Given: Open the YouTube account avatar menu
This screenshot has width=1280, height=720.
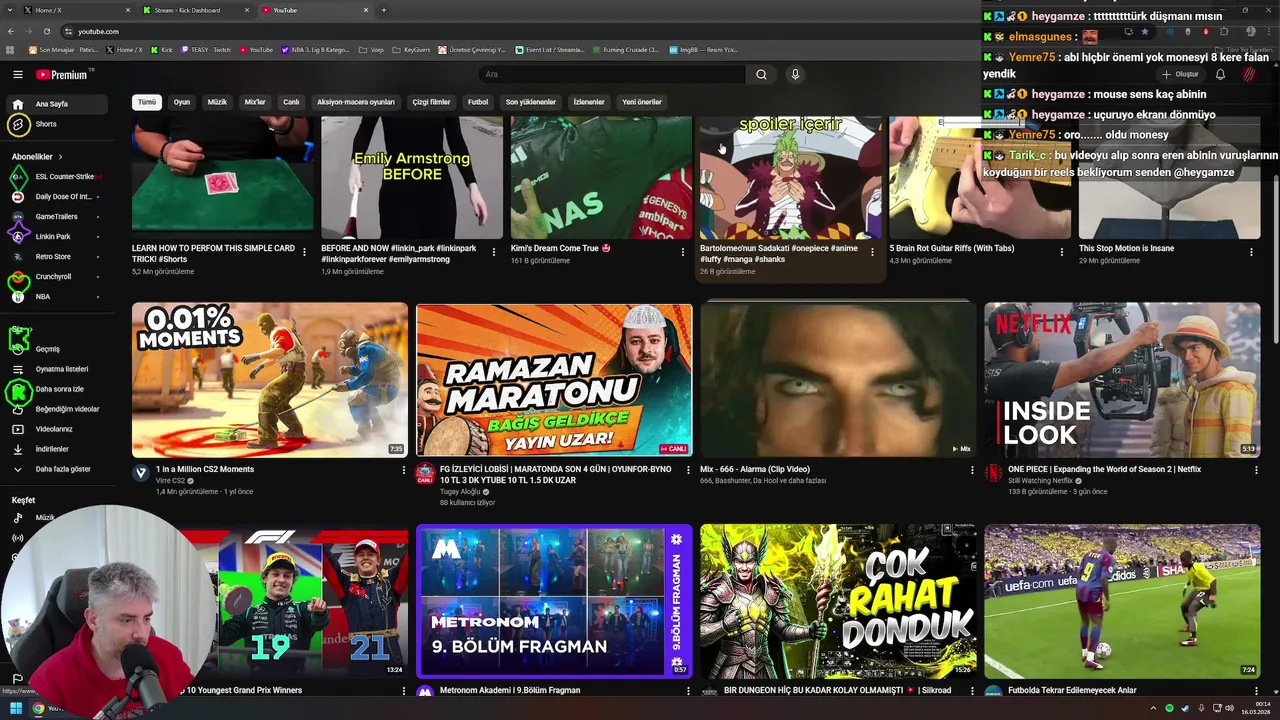Looking at the screenshot, I should 1249,74.
